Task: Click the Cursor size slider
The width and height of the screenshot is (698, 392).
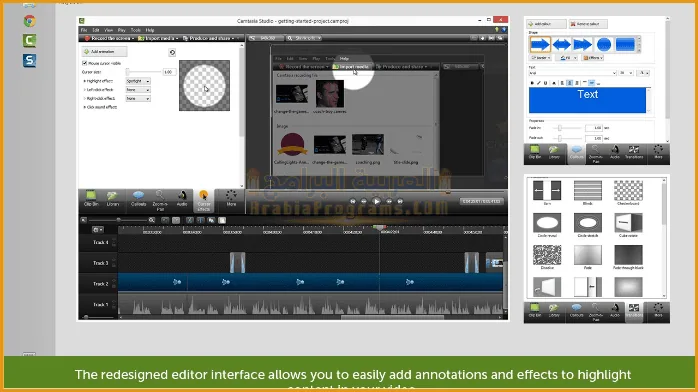Action: (x=144, y=72)
